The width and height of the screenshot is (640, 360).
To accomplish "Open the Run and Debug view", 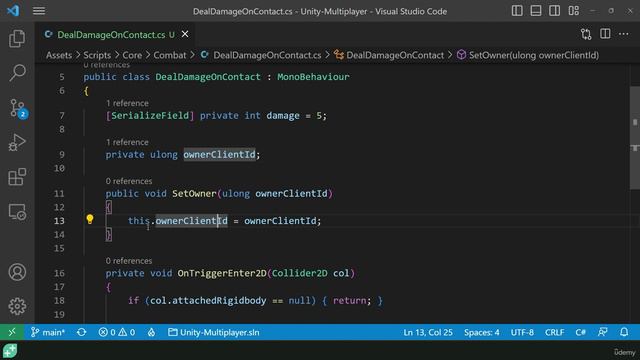I will (17, 142).
